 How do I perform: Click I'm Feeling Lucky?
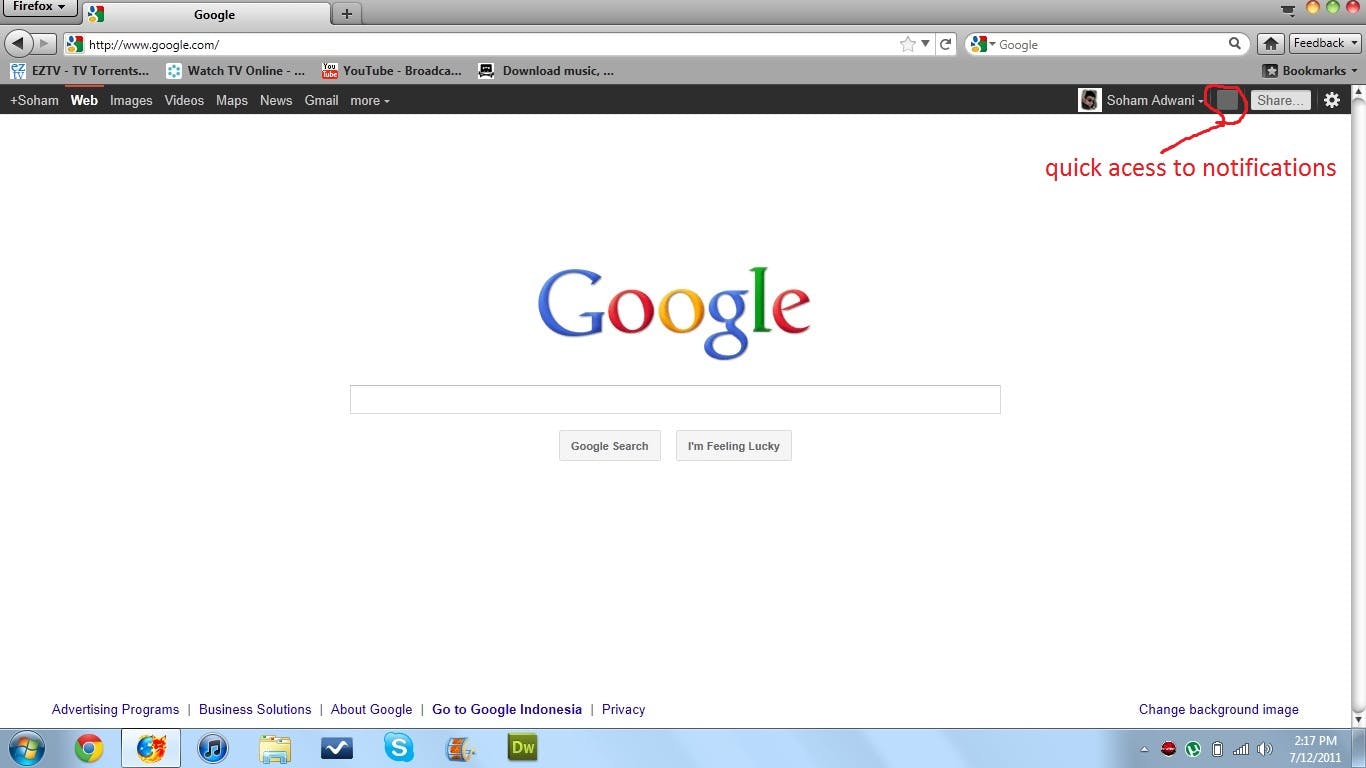[x=734, y=446]
